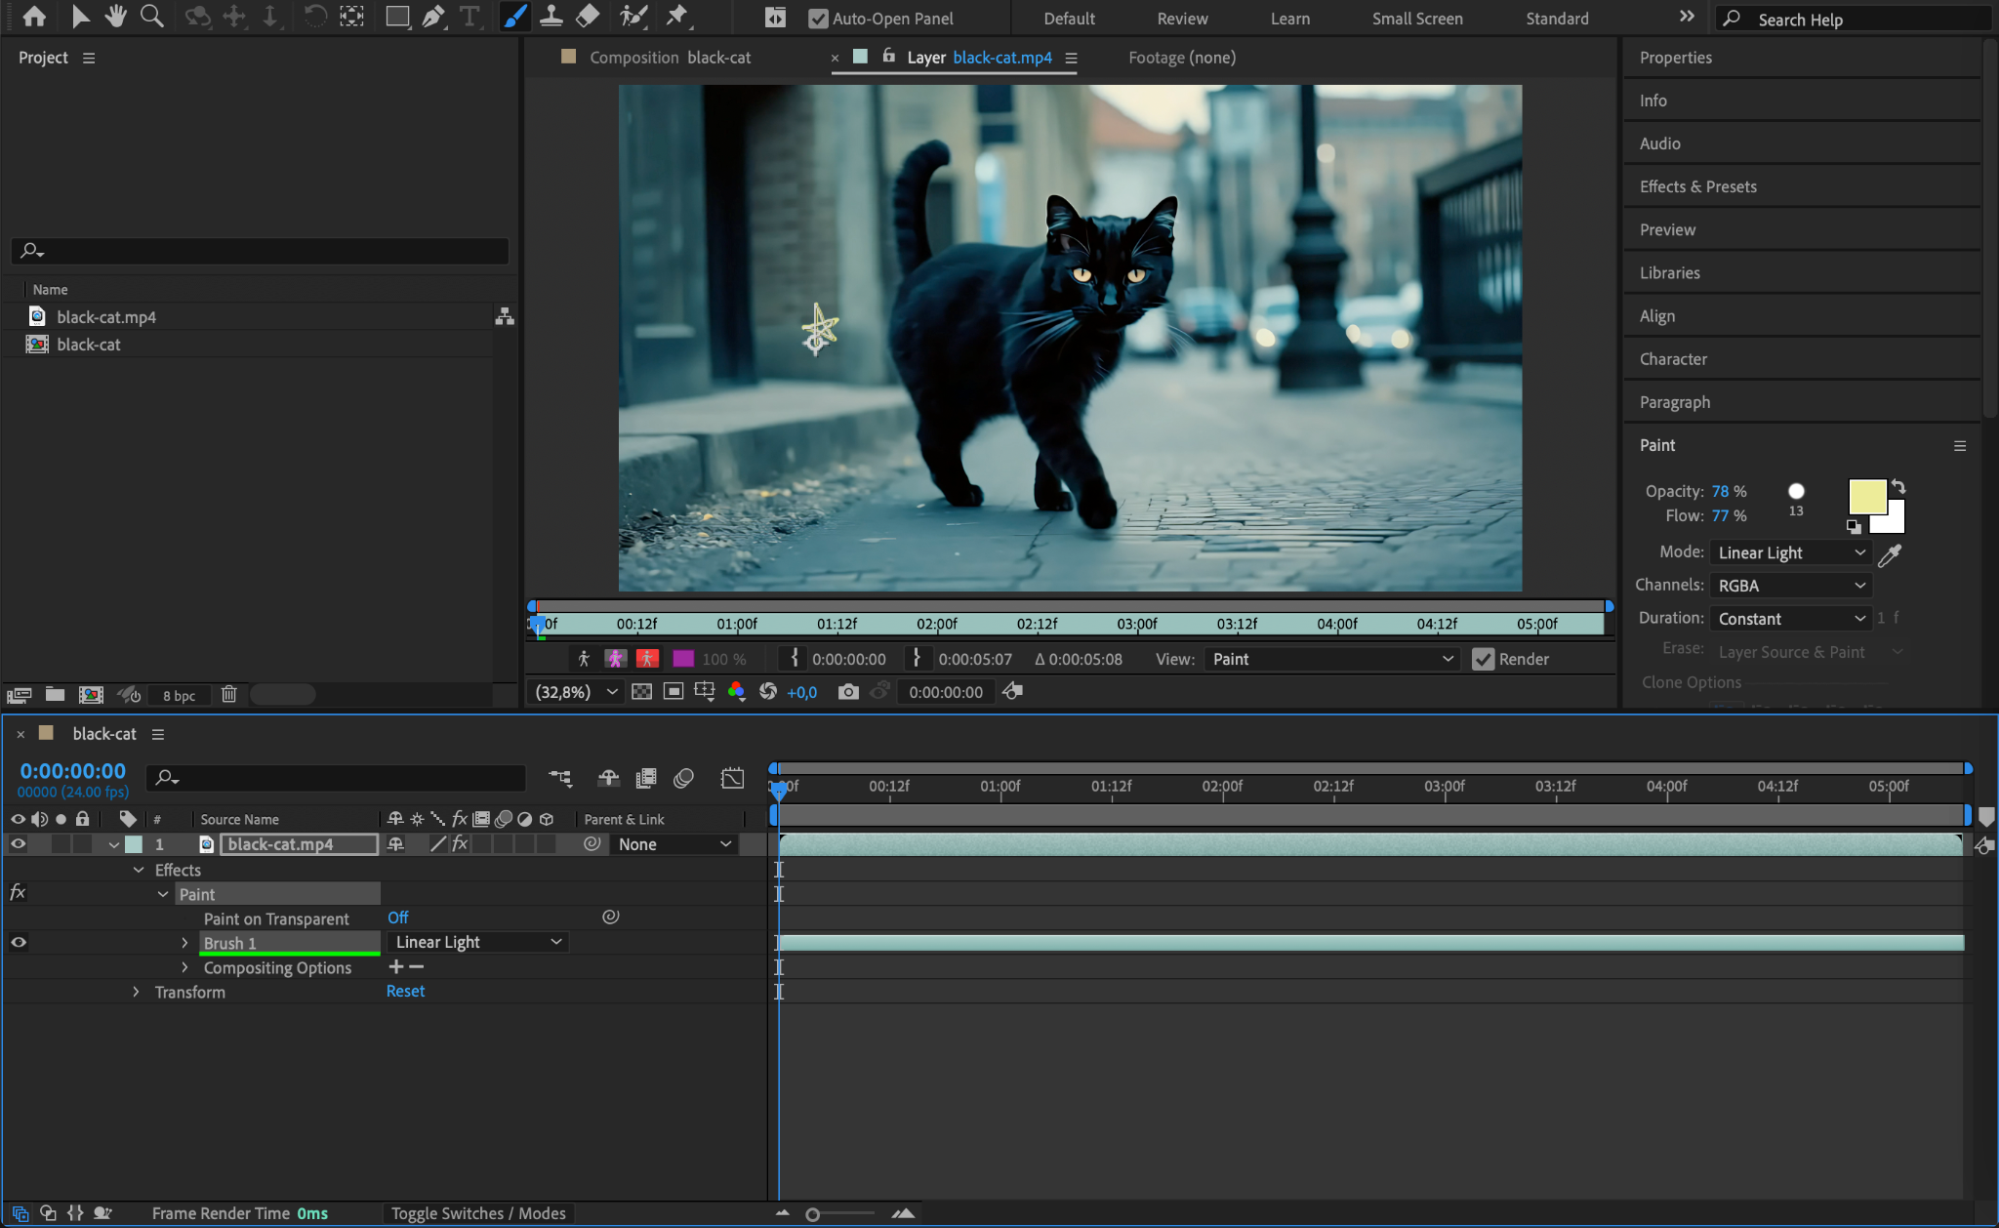1999x1228 pixels.
Task: Take a snapshot with camera icon
Action: pyautogui.click(x=848, y=692)
